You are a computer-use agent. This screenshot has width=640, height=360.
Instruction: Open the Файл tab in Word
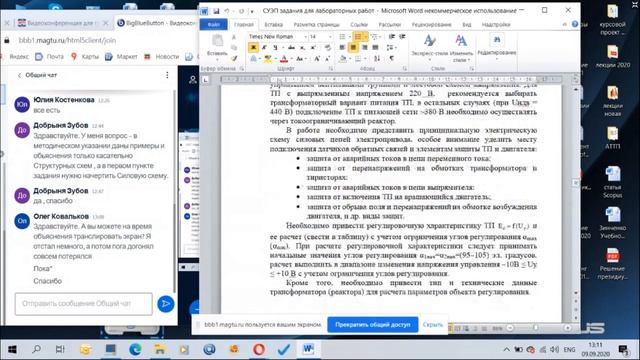(x=213, y=24)
